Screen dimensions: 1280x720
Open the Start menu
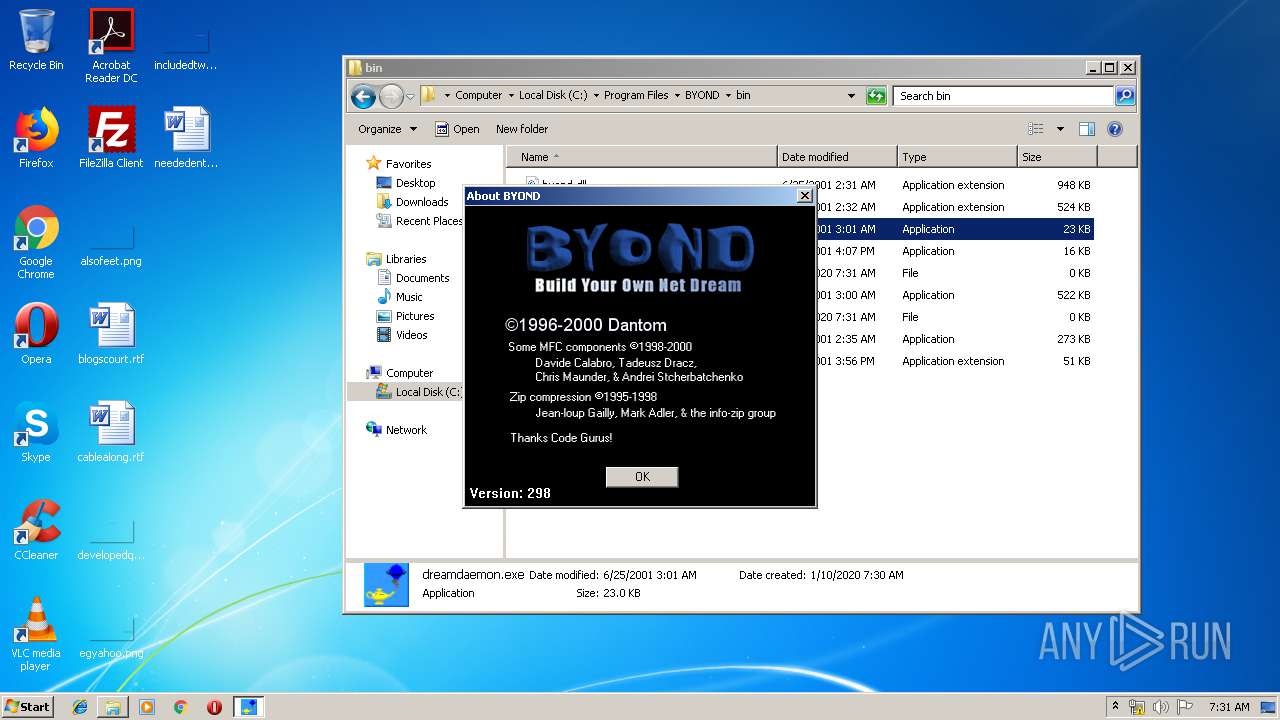tap(28, 707)
